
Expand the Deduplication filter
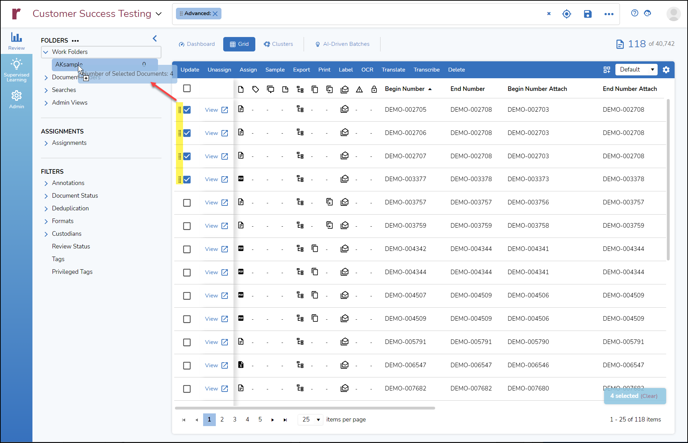tap(46, 209)
